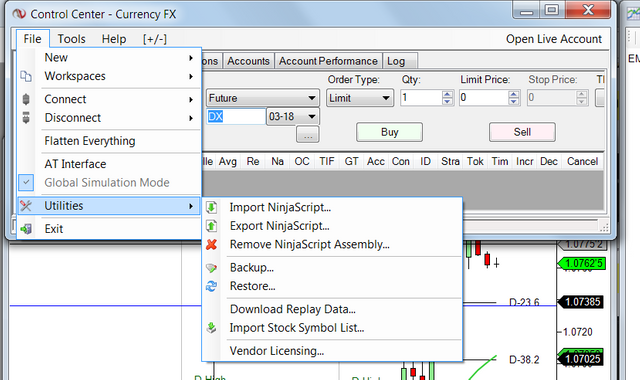Screen dimensions: 640x380
Task: Click the Import Stock Symbol List icon
Action: [x=211, y=328]
